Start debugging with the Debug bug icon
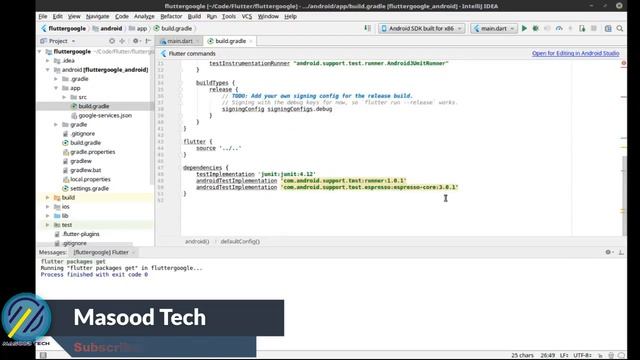This screenshot has width=640, height=360. (x=536, y=28)
